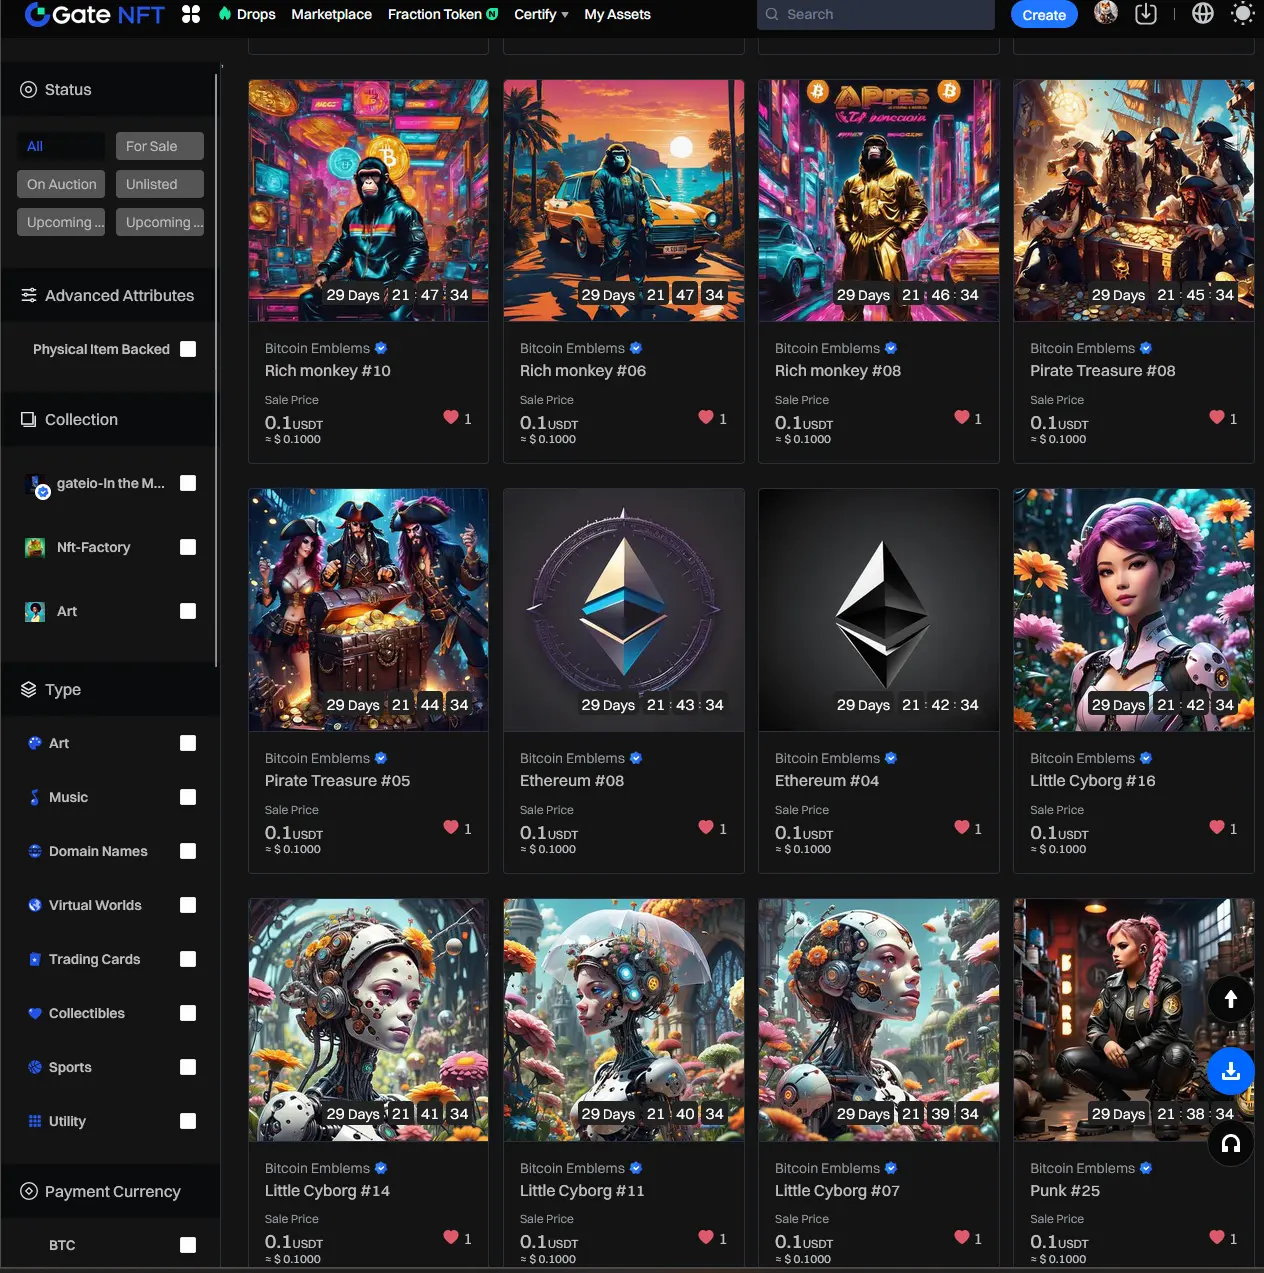Viewport: 1264px width, 1273px height.
Task: Like Pirate Treasure #05 heart icon
Action: click(451, 827)
